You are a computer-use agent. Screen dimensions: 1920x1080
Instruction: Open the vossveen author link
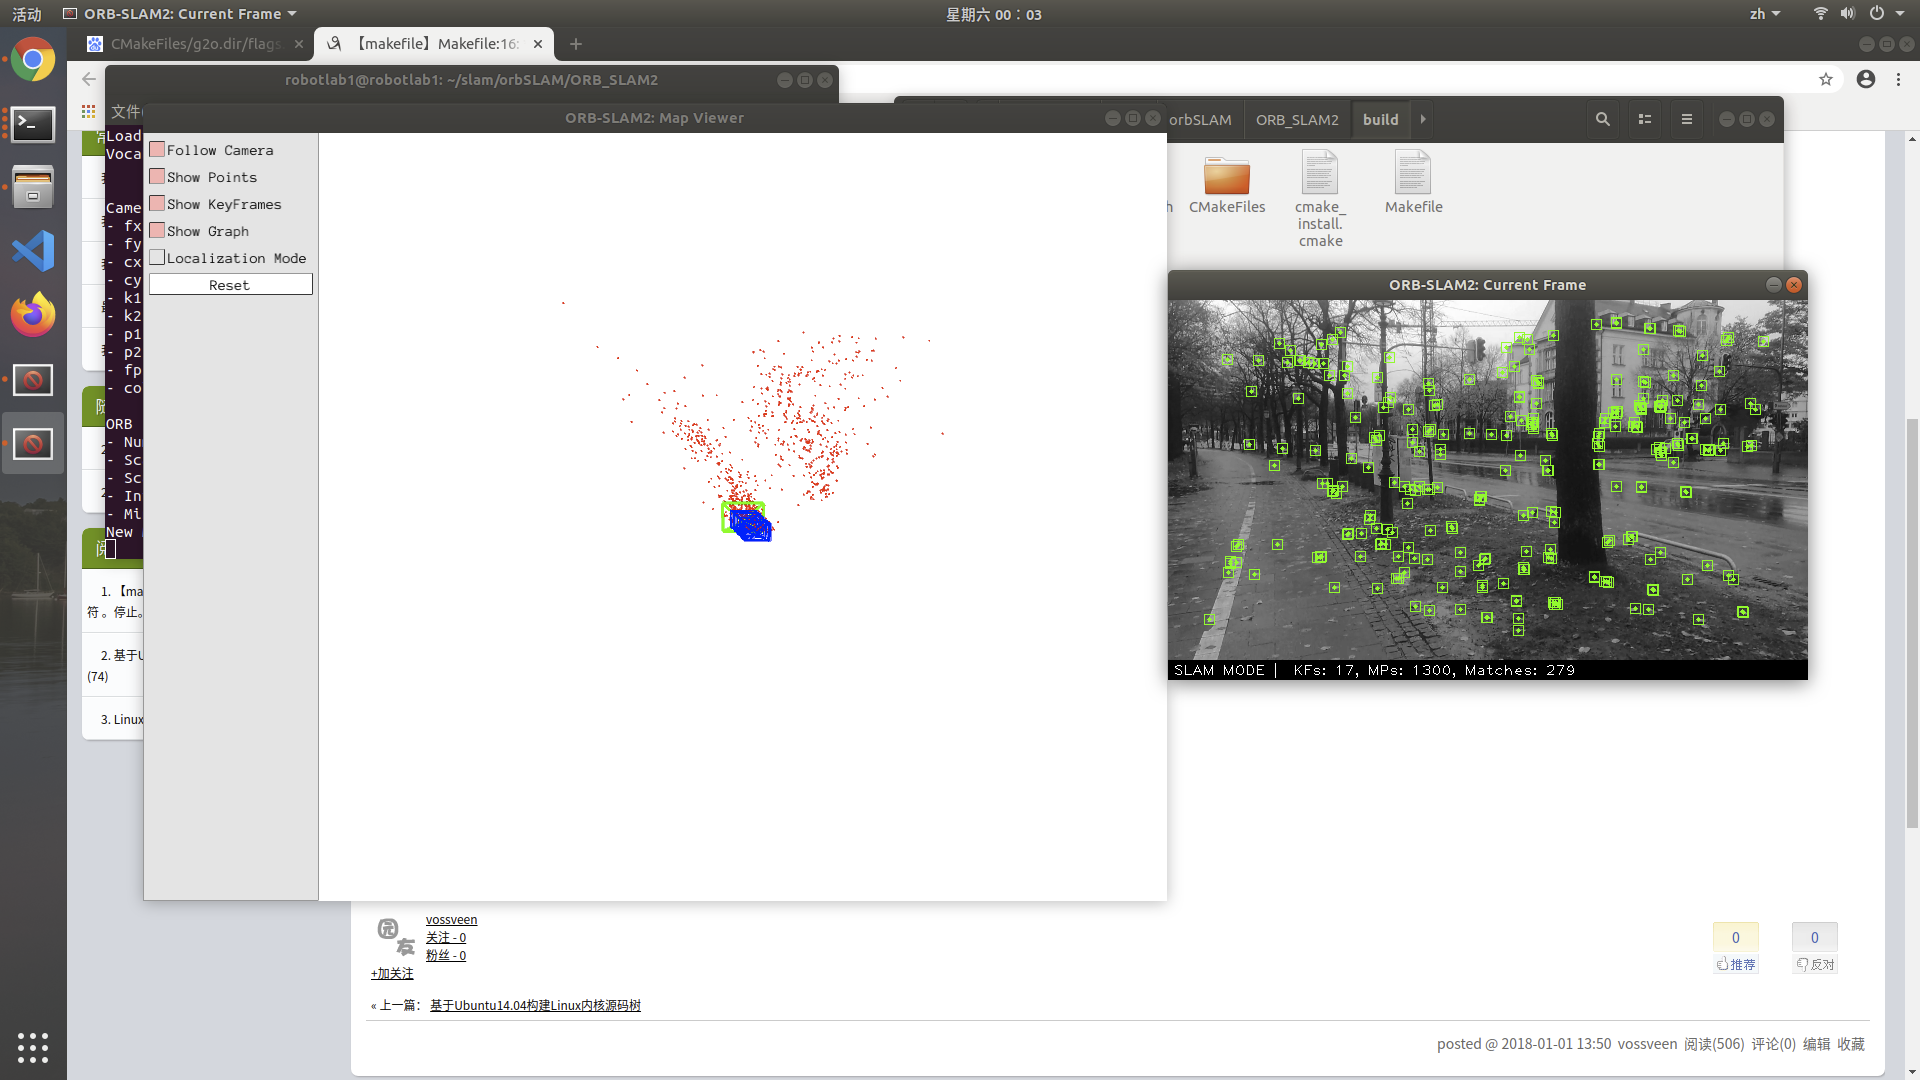coord(451,920)
